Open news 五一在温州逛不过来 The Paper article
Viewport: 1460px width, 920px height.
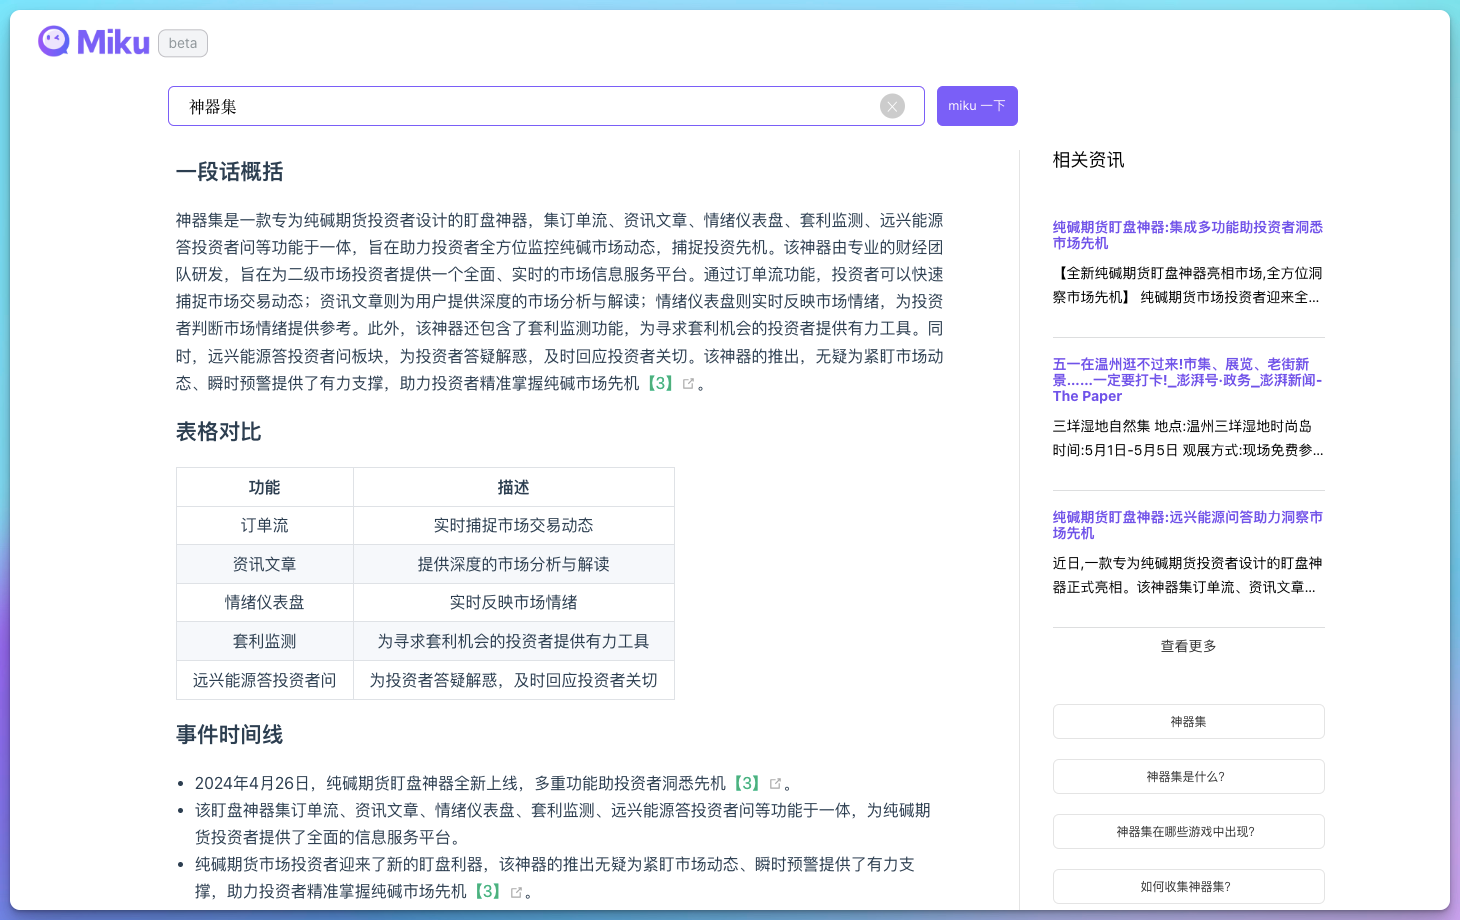tap(1188, 380)
